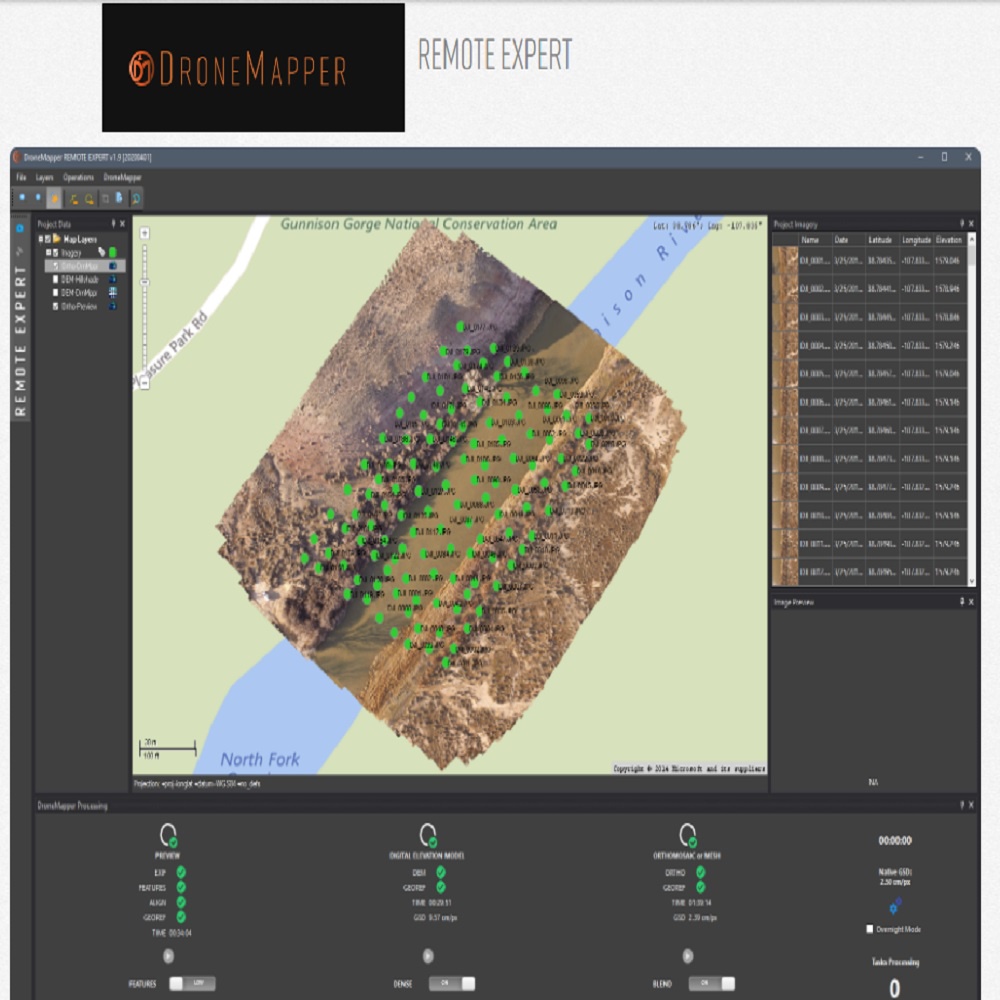Click the Project Imagery scrollbar down arrow
The height and width of the screenshot is (1000, 1000).
pos(972,581)
